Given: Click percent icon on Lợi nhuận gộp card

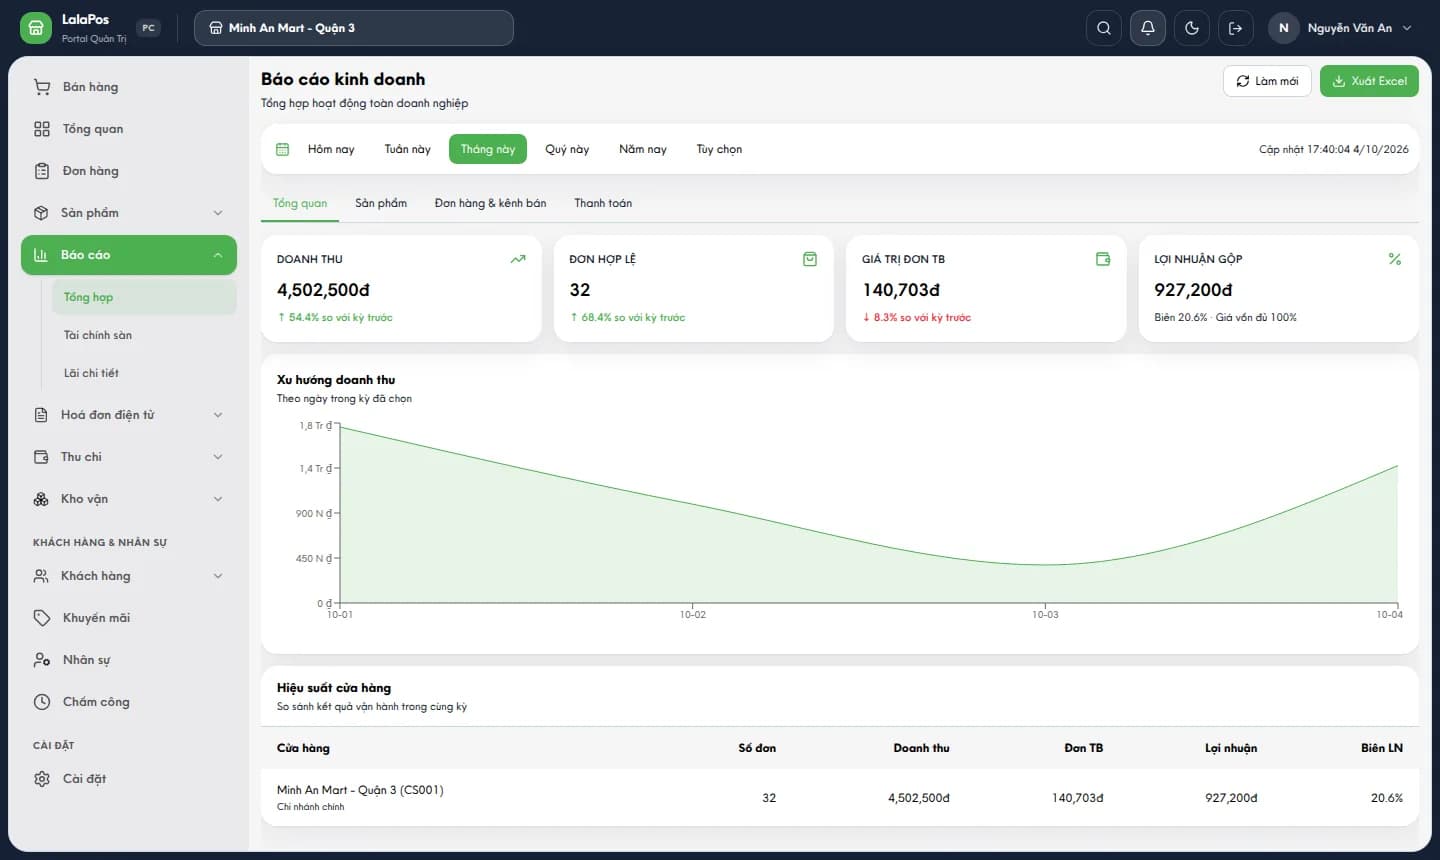Looking at the screenshot, I should [1395, 259].
